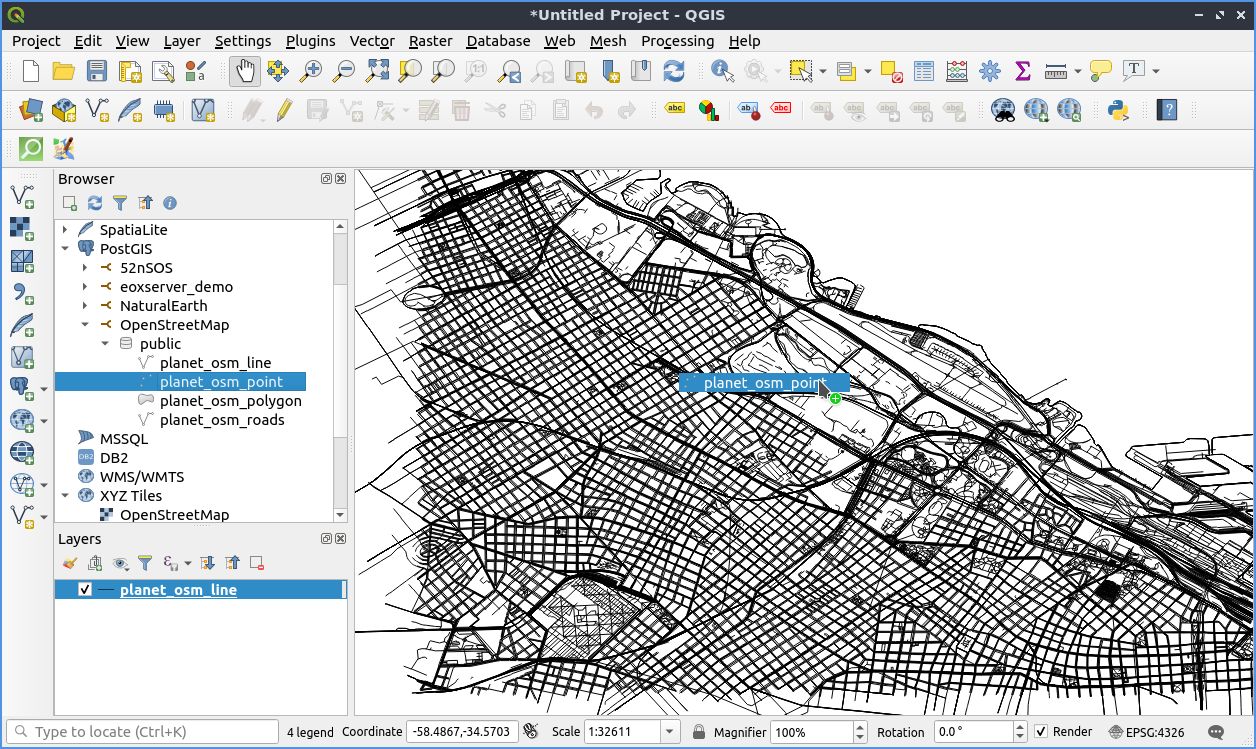Activate the Measure Line ruler tool
Screen dimensions: 1256x749
pos(1055,71)
